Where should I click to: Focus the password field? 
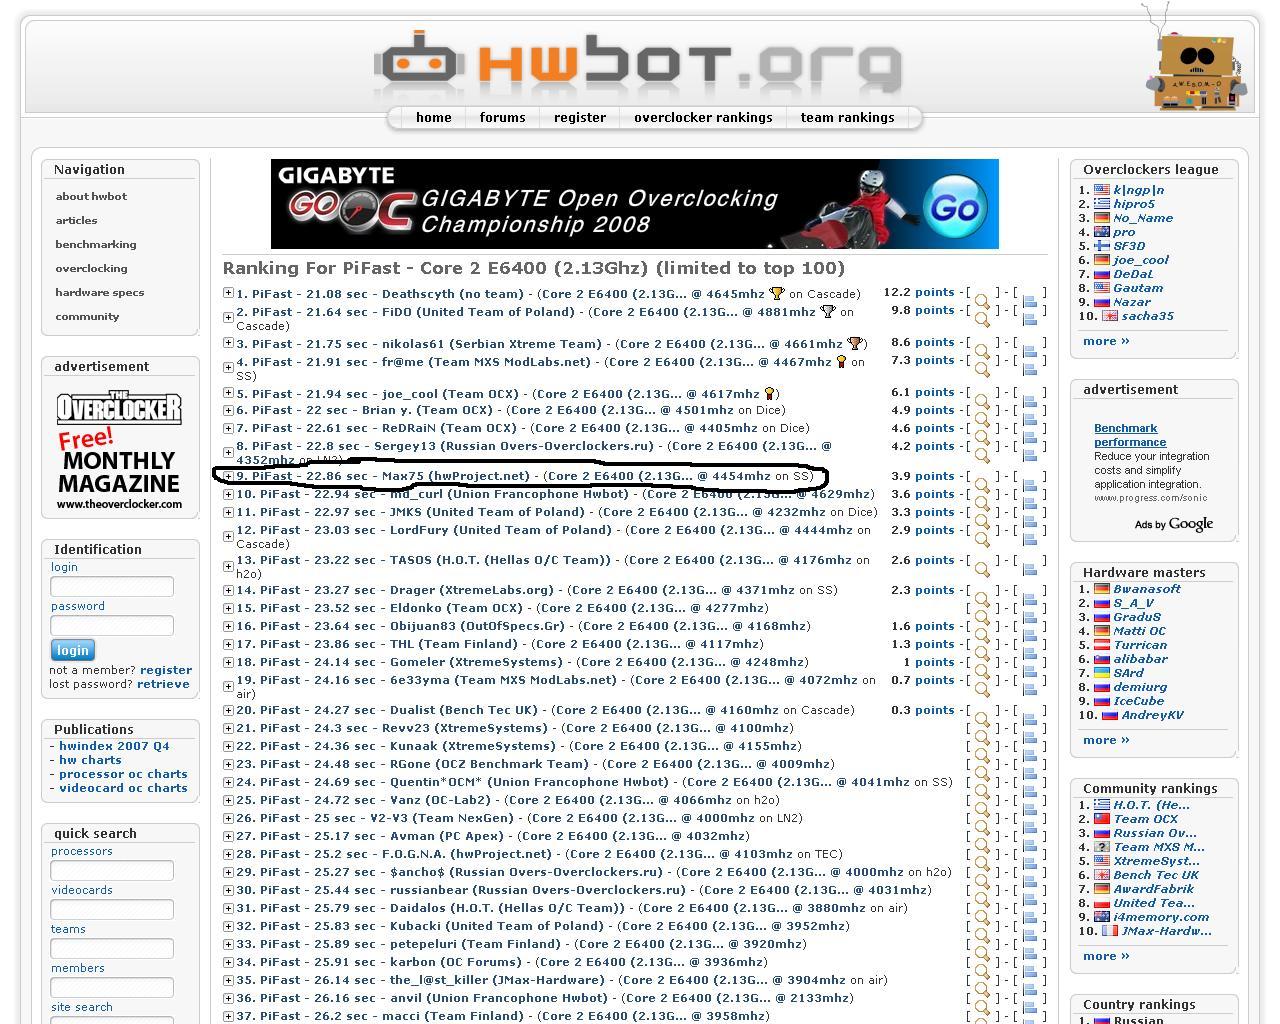pos(112,626)
